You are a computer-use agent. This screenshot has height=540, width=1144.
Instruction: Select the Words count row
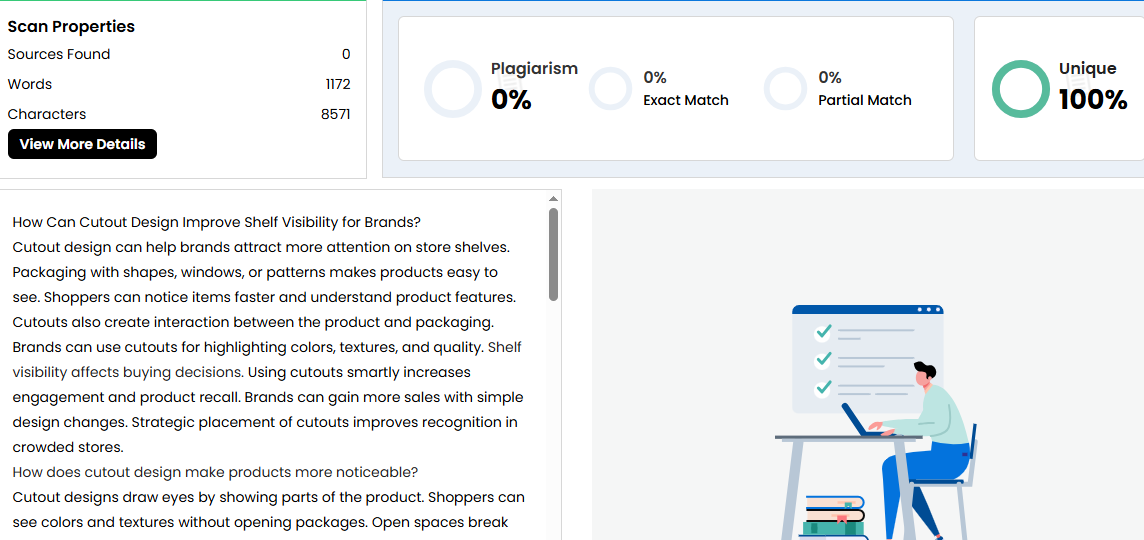click(x=179, y=84)
